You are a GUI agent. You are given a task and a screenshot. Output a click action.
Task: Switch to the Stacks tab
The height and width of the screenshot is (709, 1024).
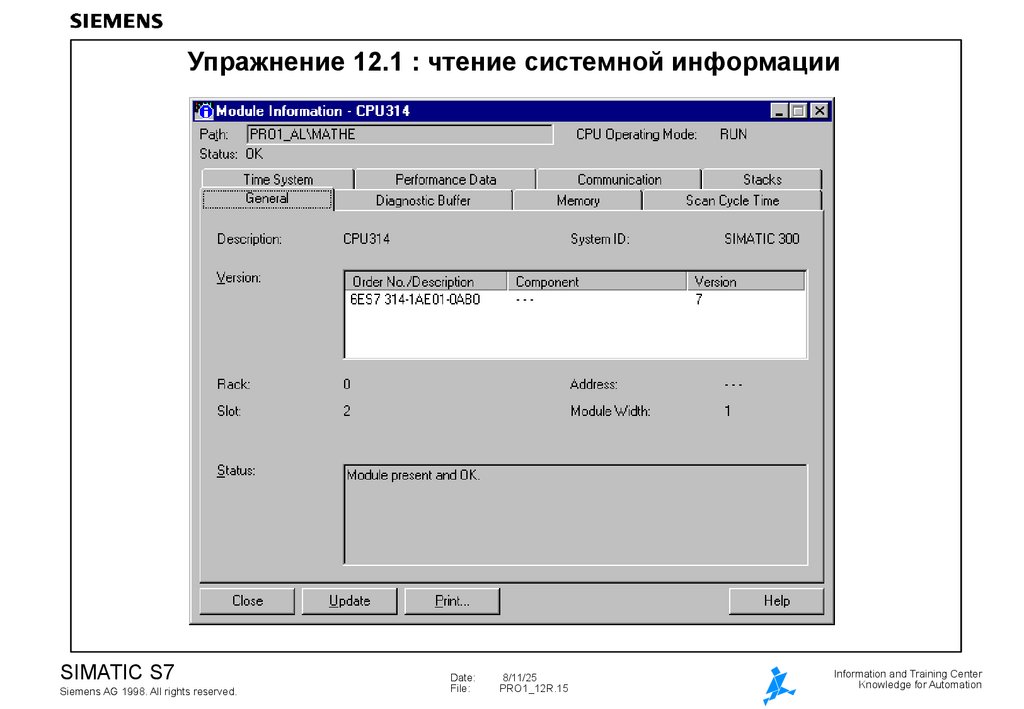pos(764,178)
